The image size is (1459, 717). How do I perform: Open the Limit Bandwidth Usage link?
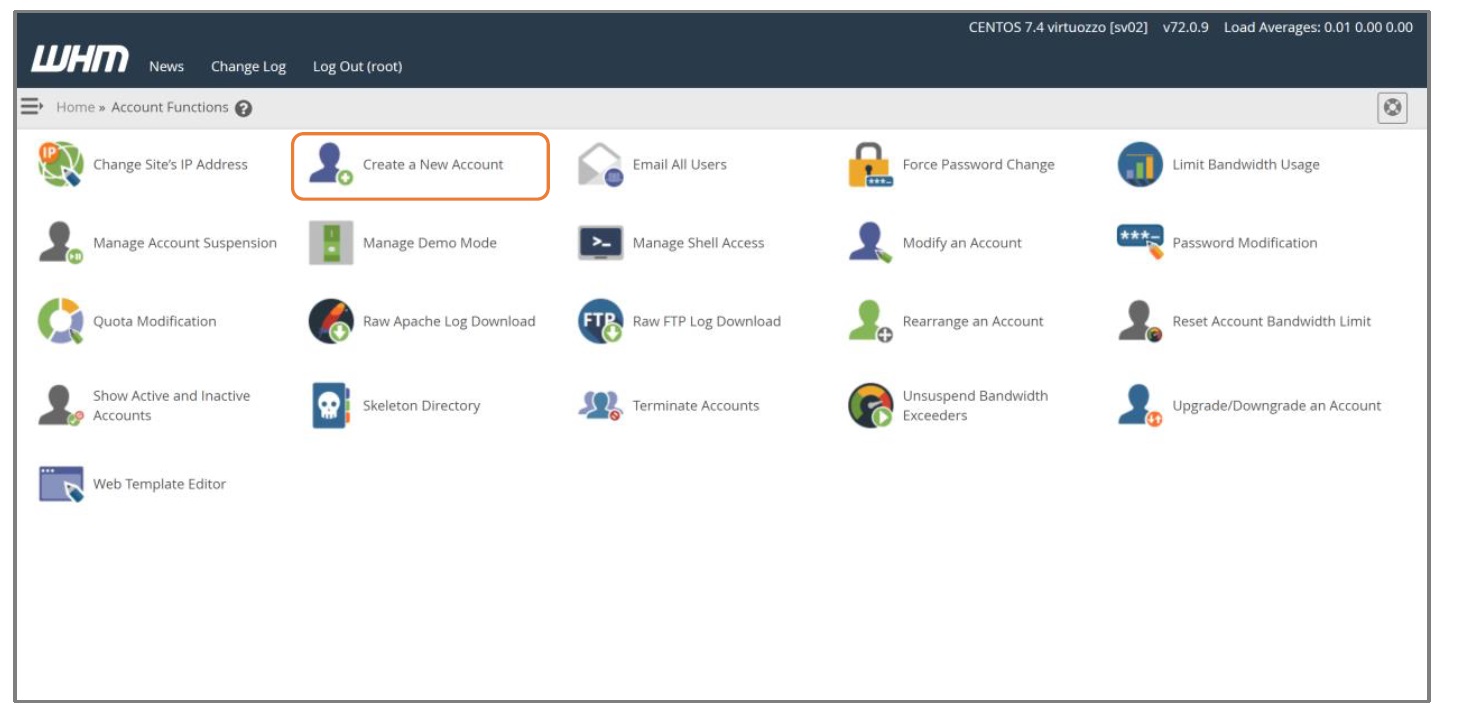[x=1246, y=165]
